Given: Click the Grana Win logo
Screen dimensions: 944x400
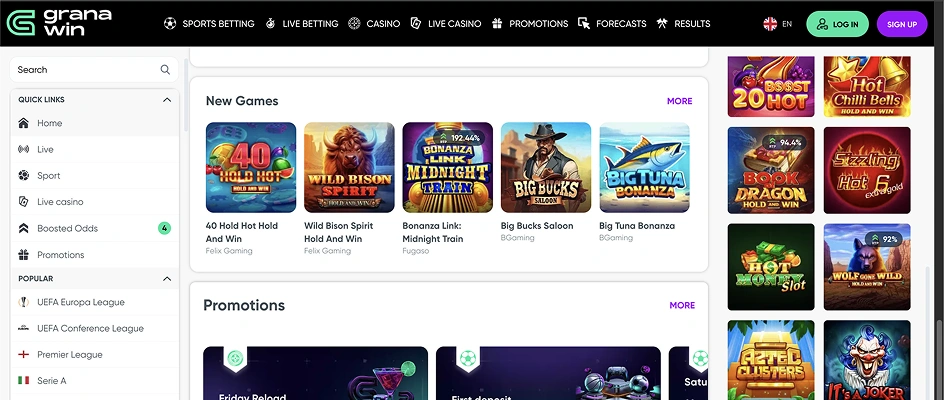Looking at the screenshot, I should point(59,23).
